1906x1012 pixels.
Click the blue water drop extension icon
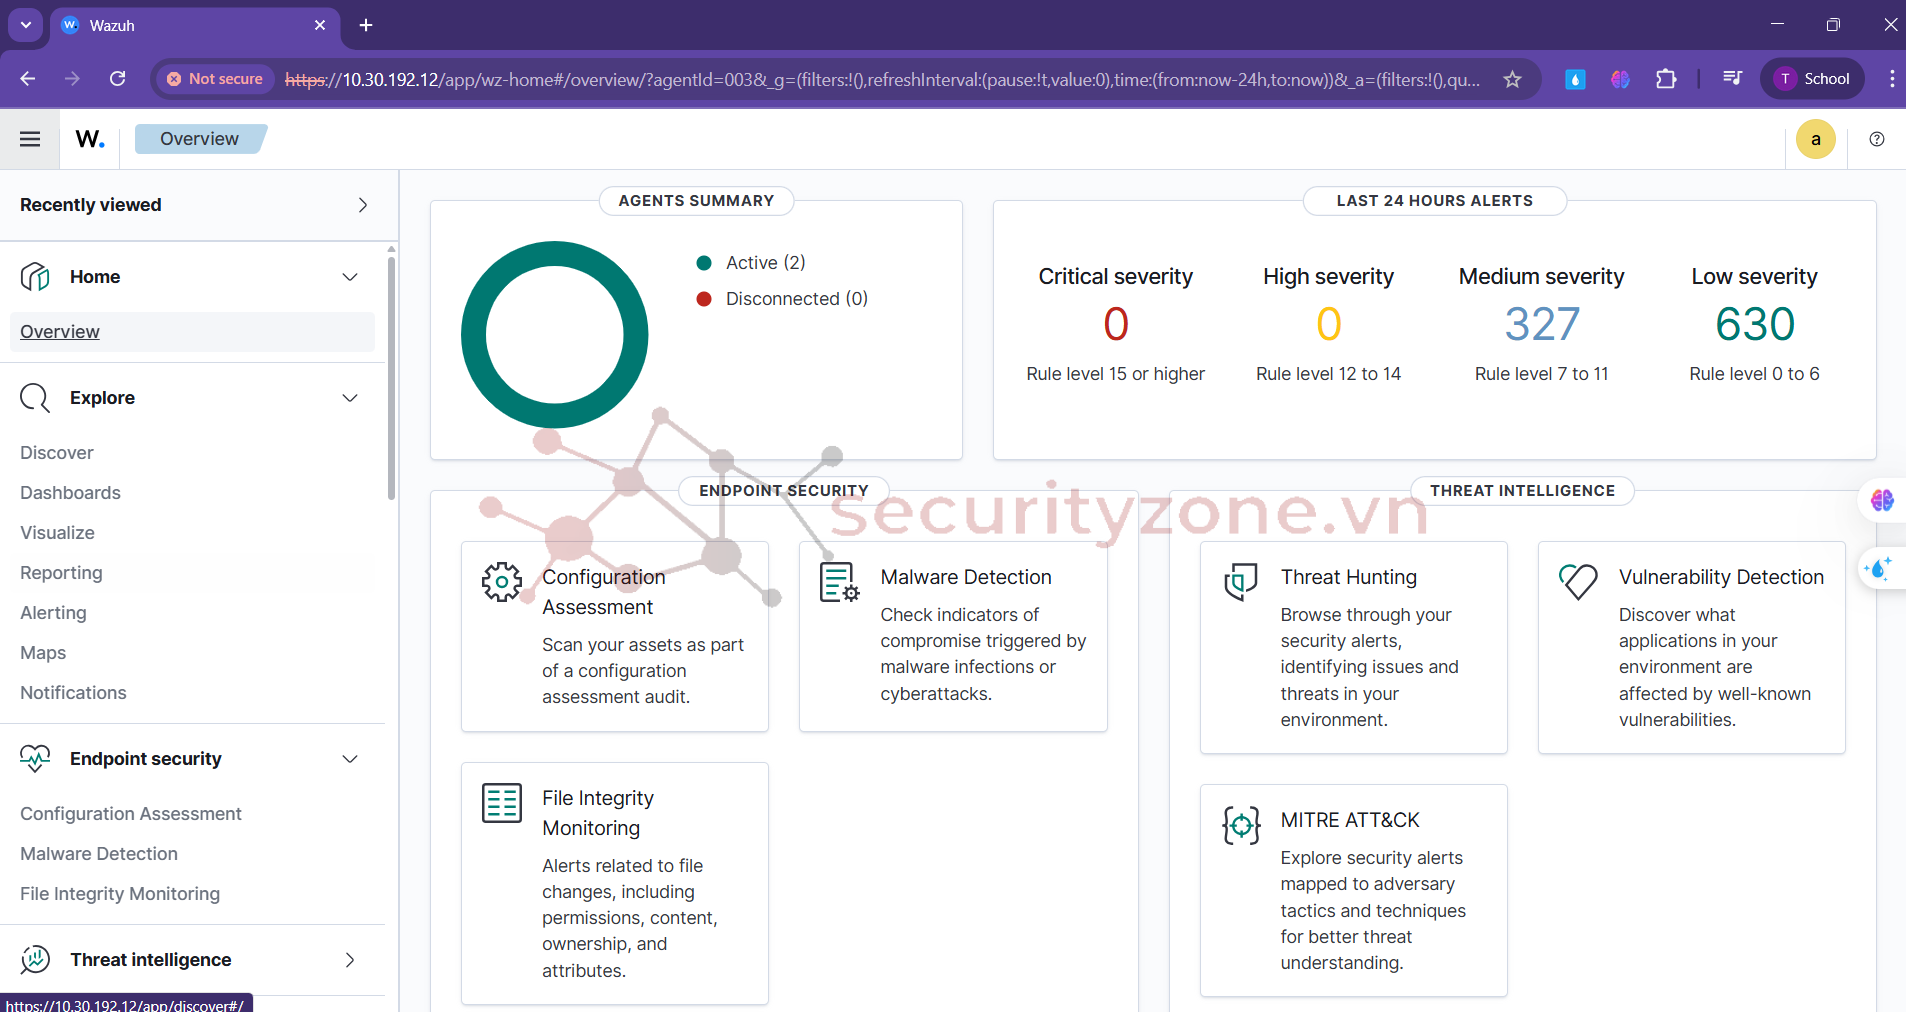point(1575,79)
